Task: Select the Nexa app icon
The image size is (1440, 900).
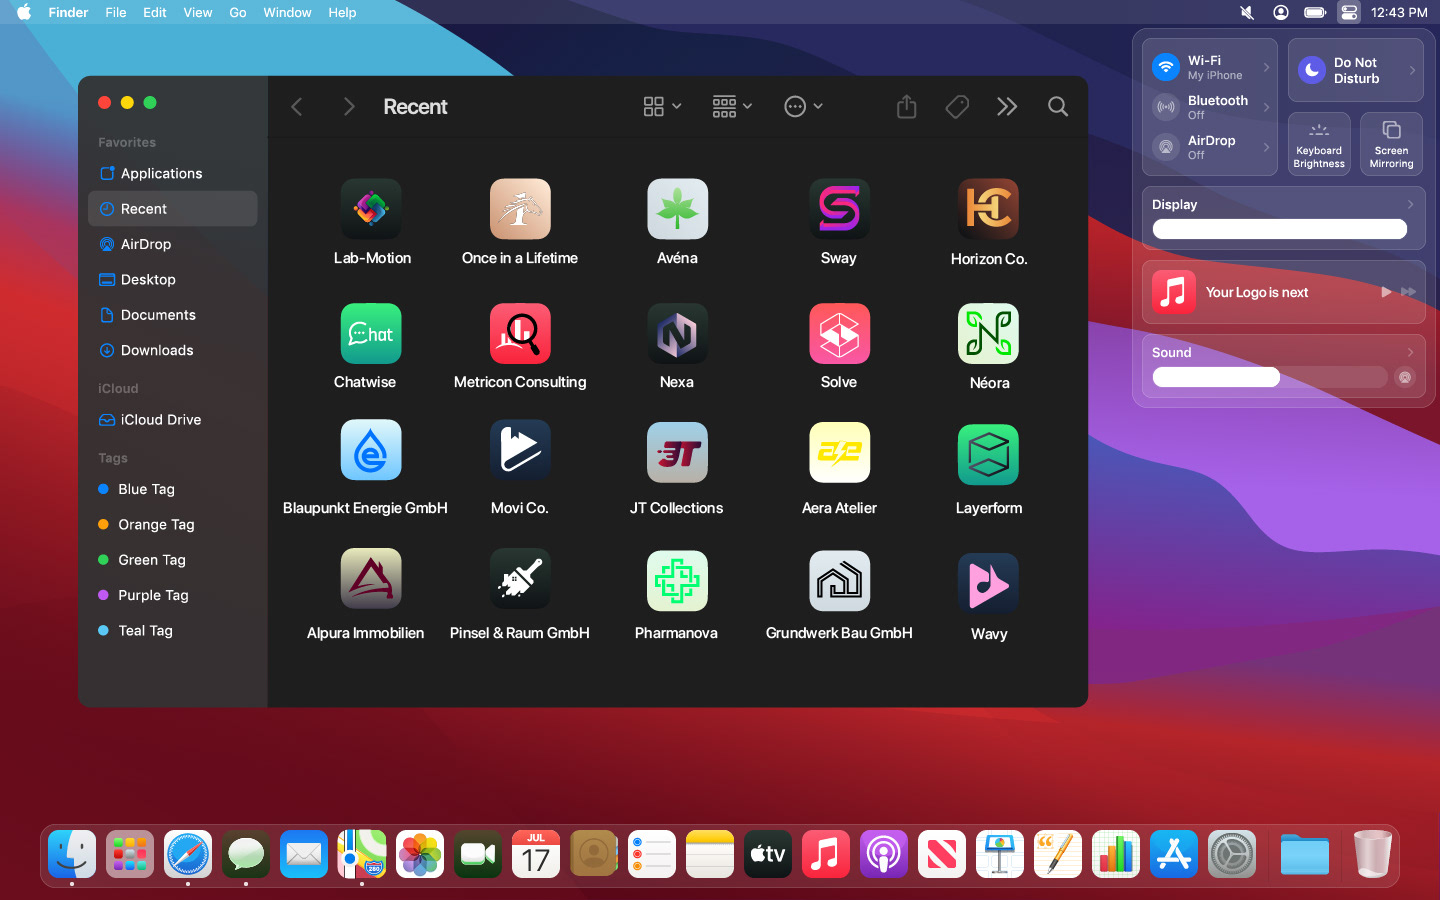Action: (677, 333)
